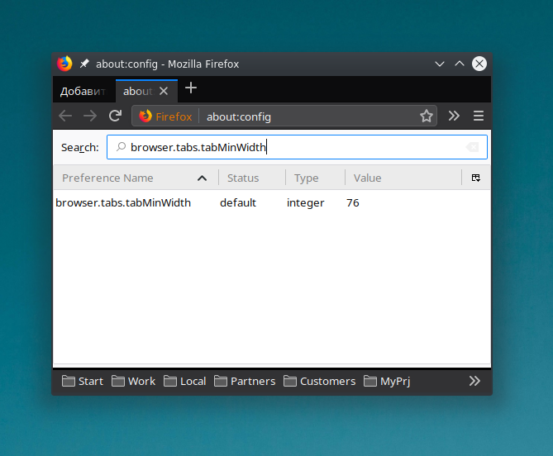Select the about:config tab

pyautogui.click(x=147, y=91)
